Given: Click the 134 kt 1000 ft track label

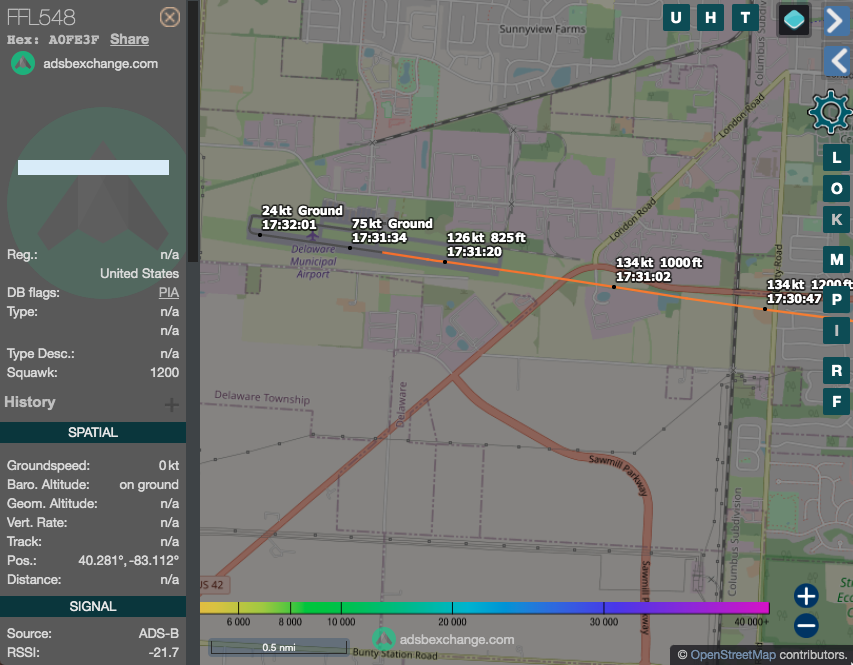Looking at the screenshot, I should [659, 270].
